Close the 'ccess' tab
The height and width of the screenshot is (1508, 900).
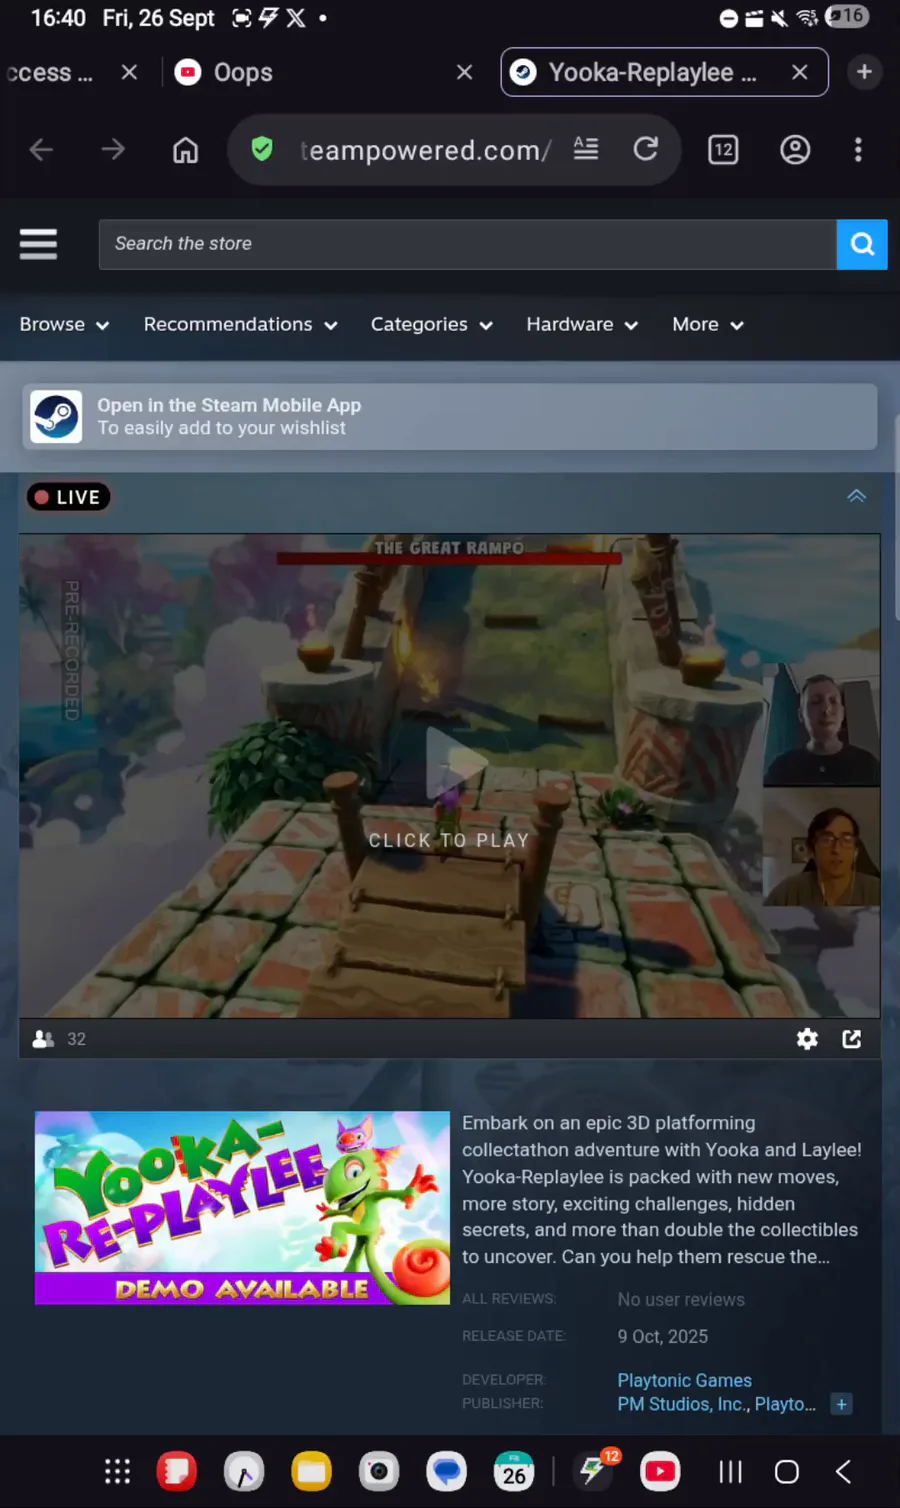tap(129, 72)
